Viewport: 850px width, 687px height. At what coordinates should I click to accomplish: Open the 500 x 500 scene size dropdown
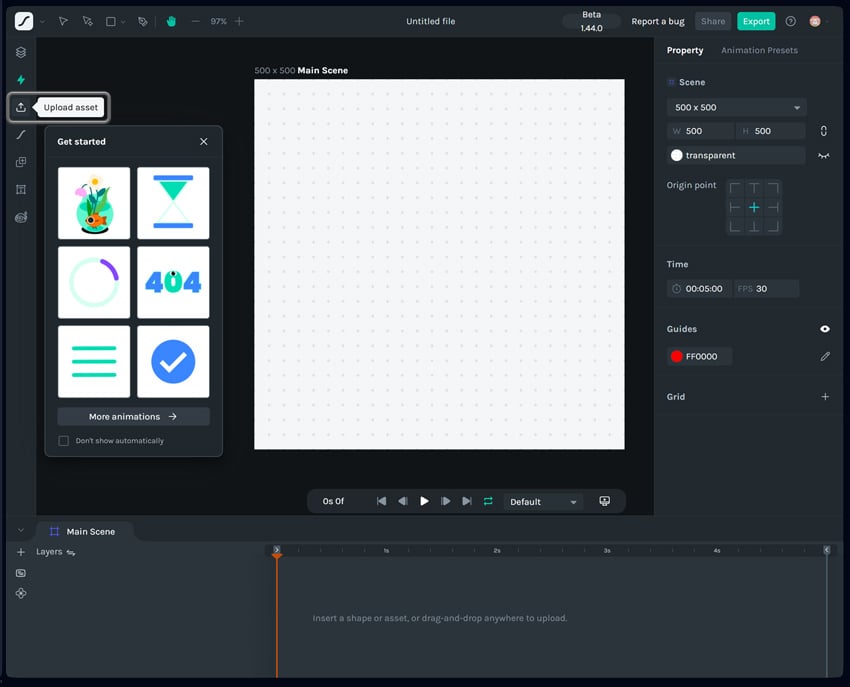(736, 107)
